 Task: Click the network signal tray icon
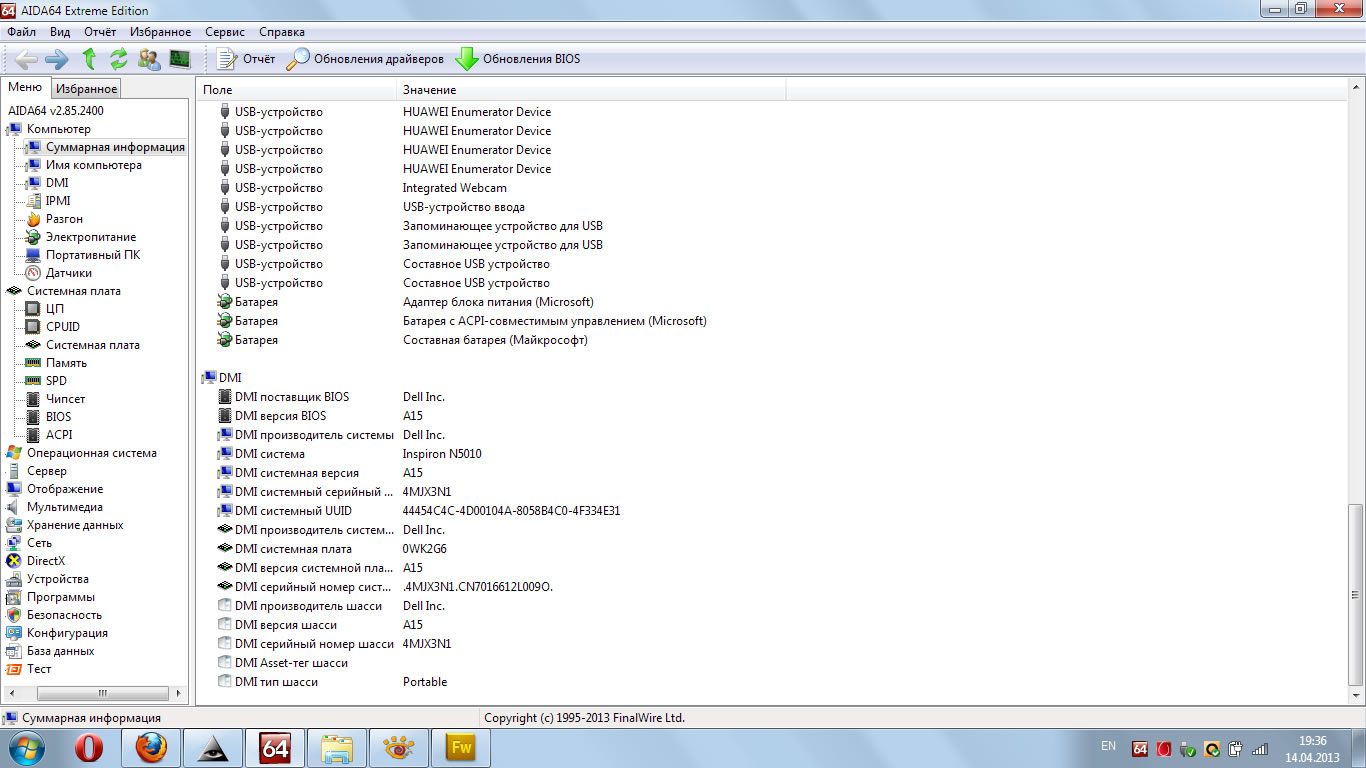point(1260,748)
